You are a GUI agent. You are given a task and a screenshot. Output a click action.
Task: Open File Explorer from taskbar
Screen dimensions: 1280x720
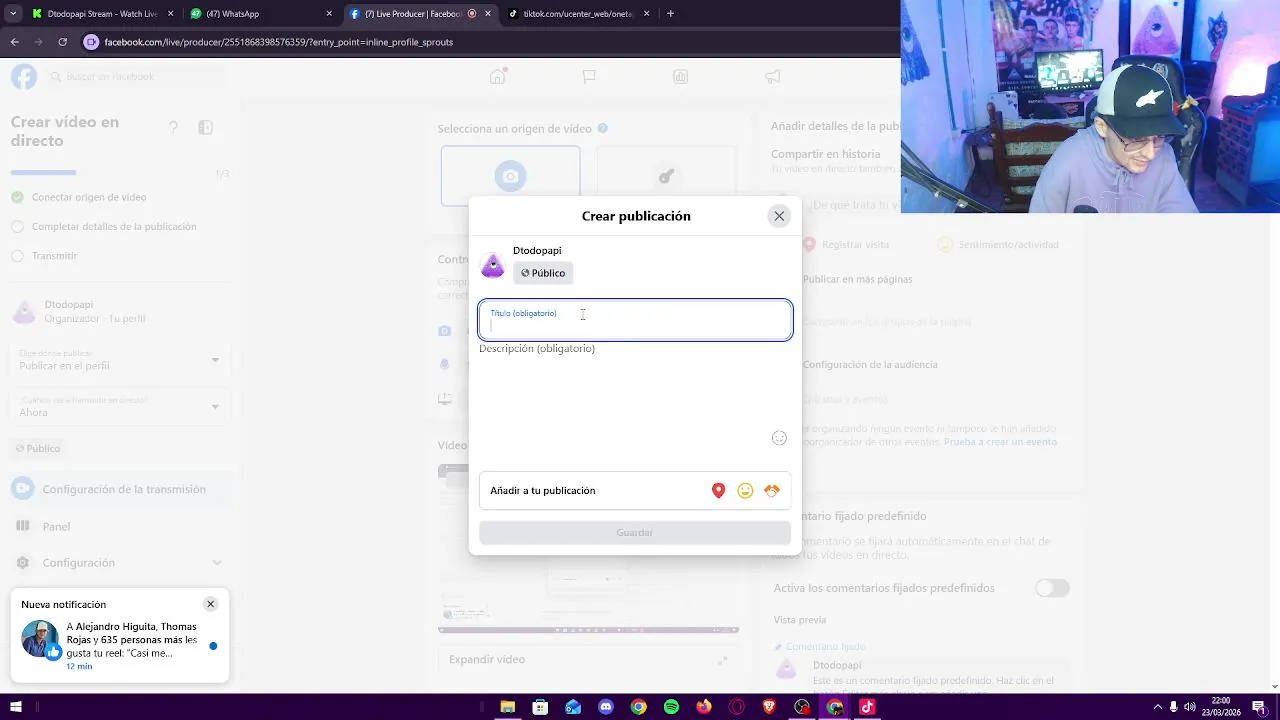click(x=507, y=707)
